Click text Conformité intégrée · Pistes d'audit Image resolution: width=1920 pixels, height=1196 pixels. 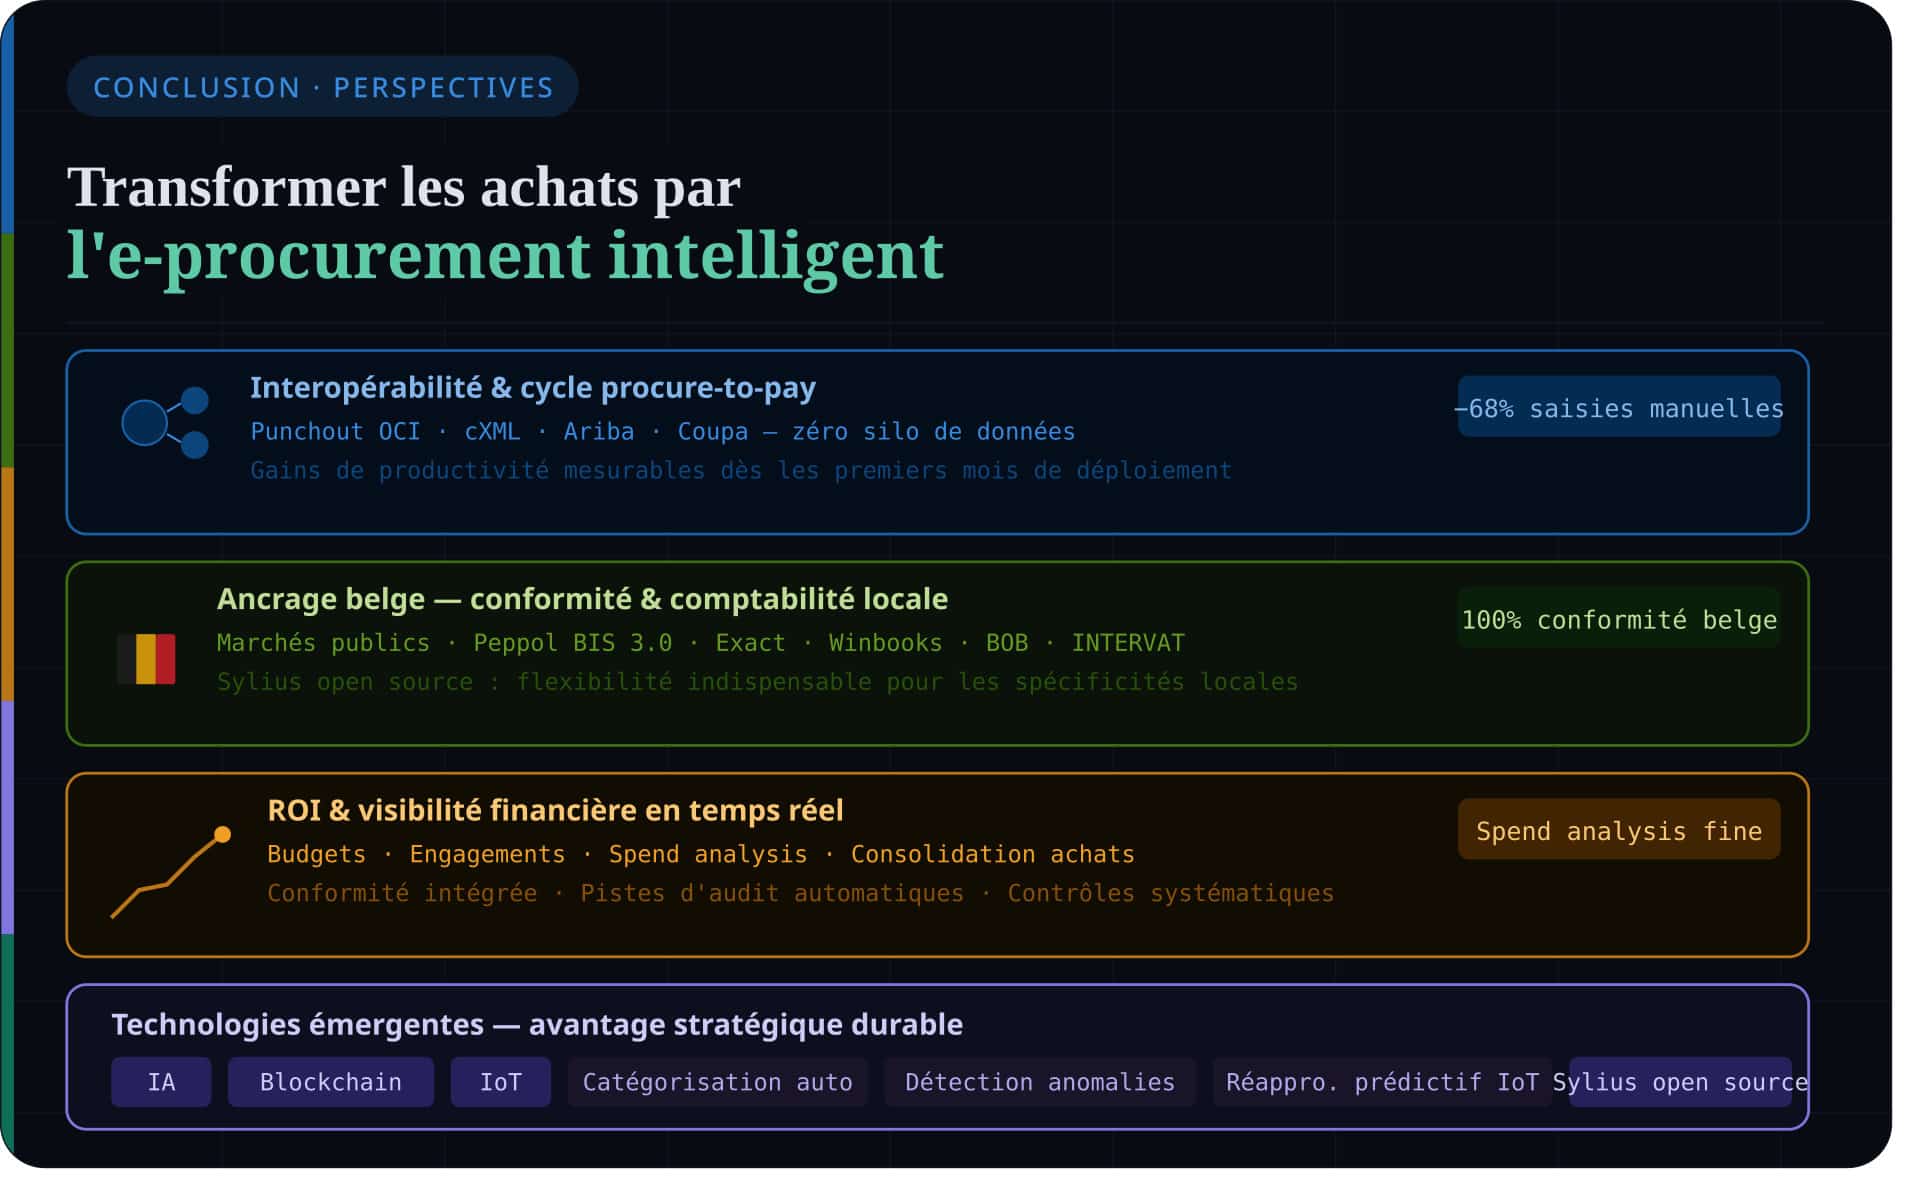click(801, 893)
